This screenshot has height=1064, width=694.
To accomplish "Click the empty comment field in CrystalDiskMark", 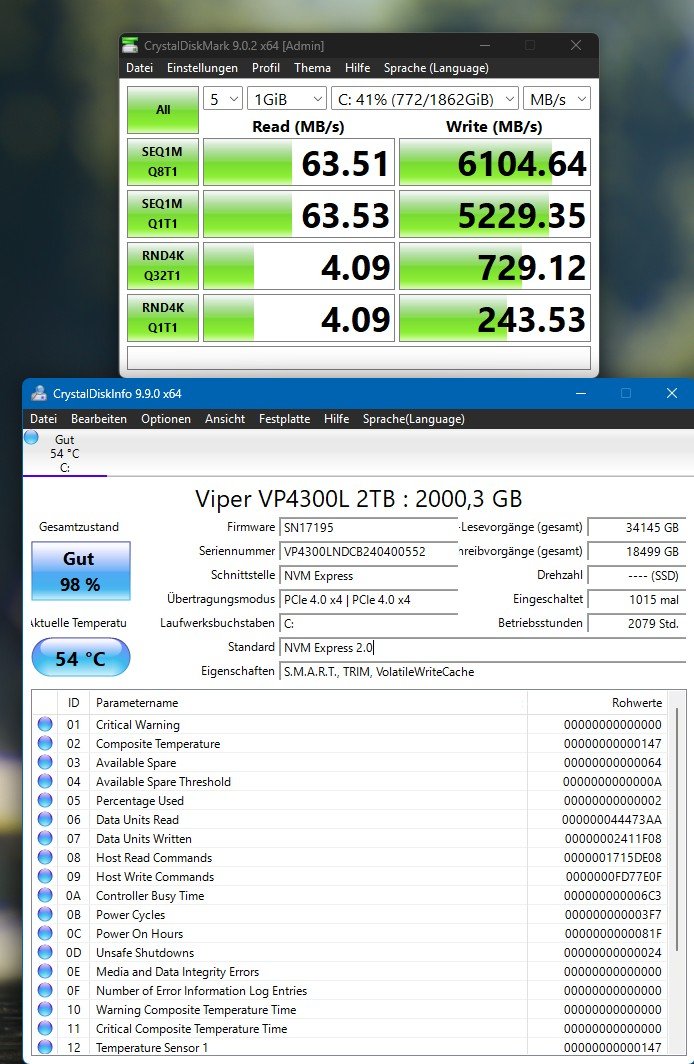I will point(358,358).
